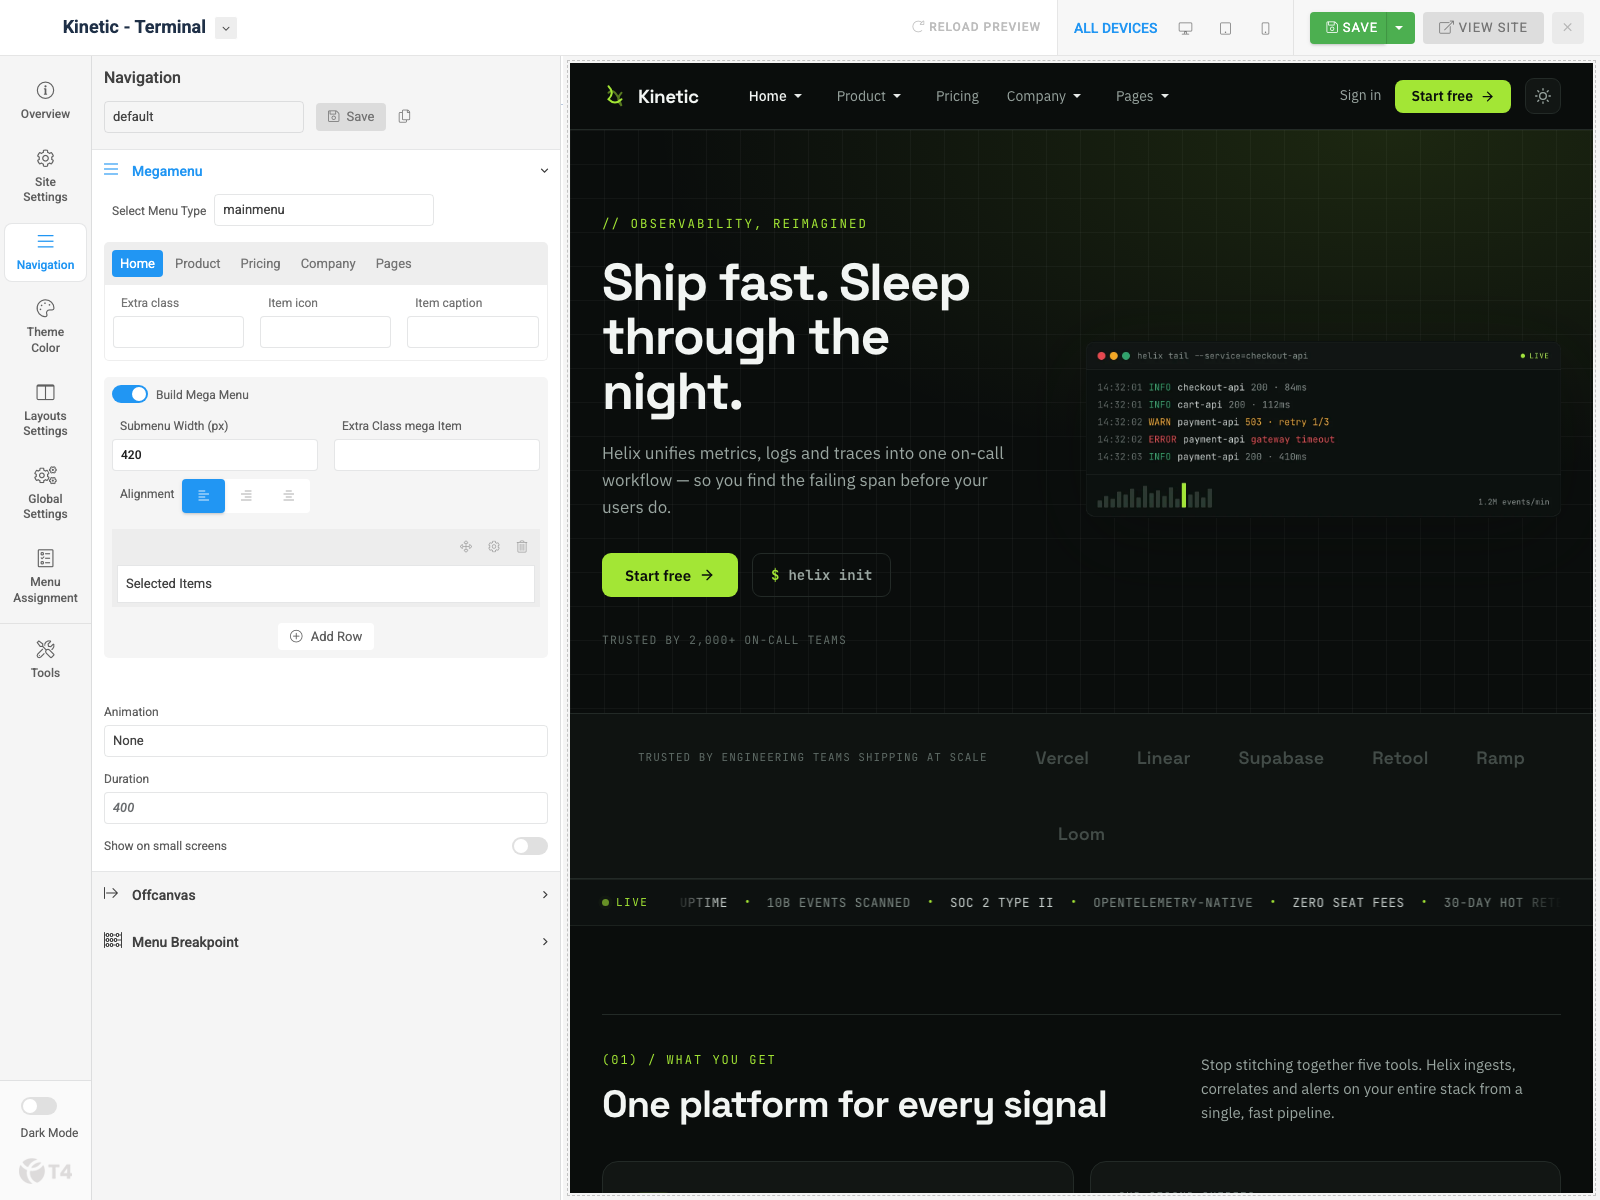Open Site Settings in the sidebar
The height and width of the screenshot is (1200, 1600).
[x=45, y=176]
